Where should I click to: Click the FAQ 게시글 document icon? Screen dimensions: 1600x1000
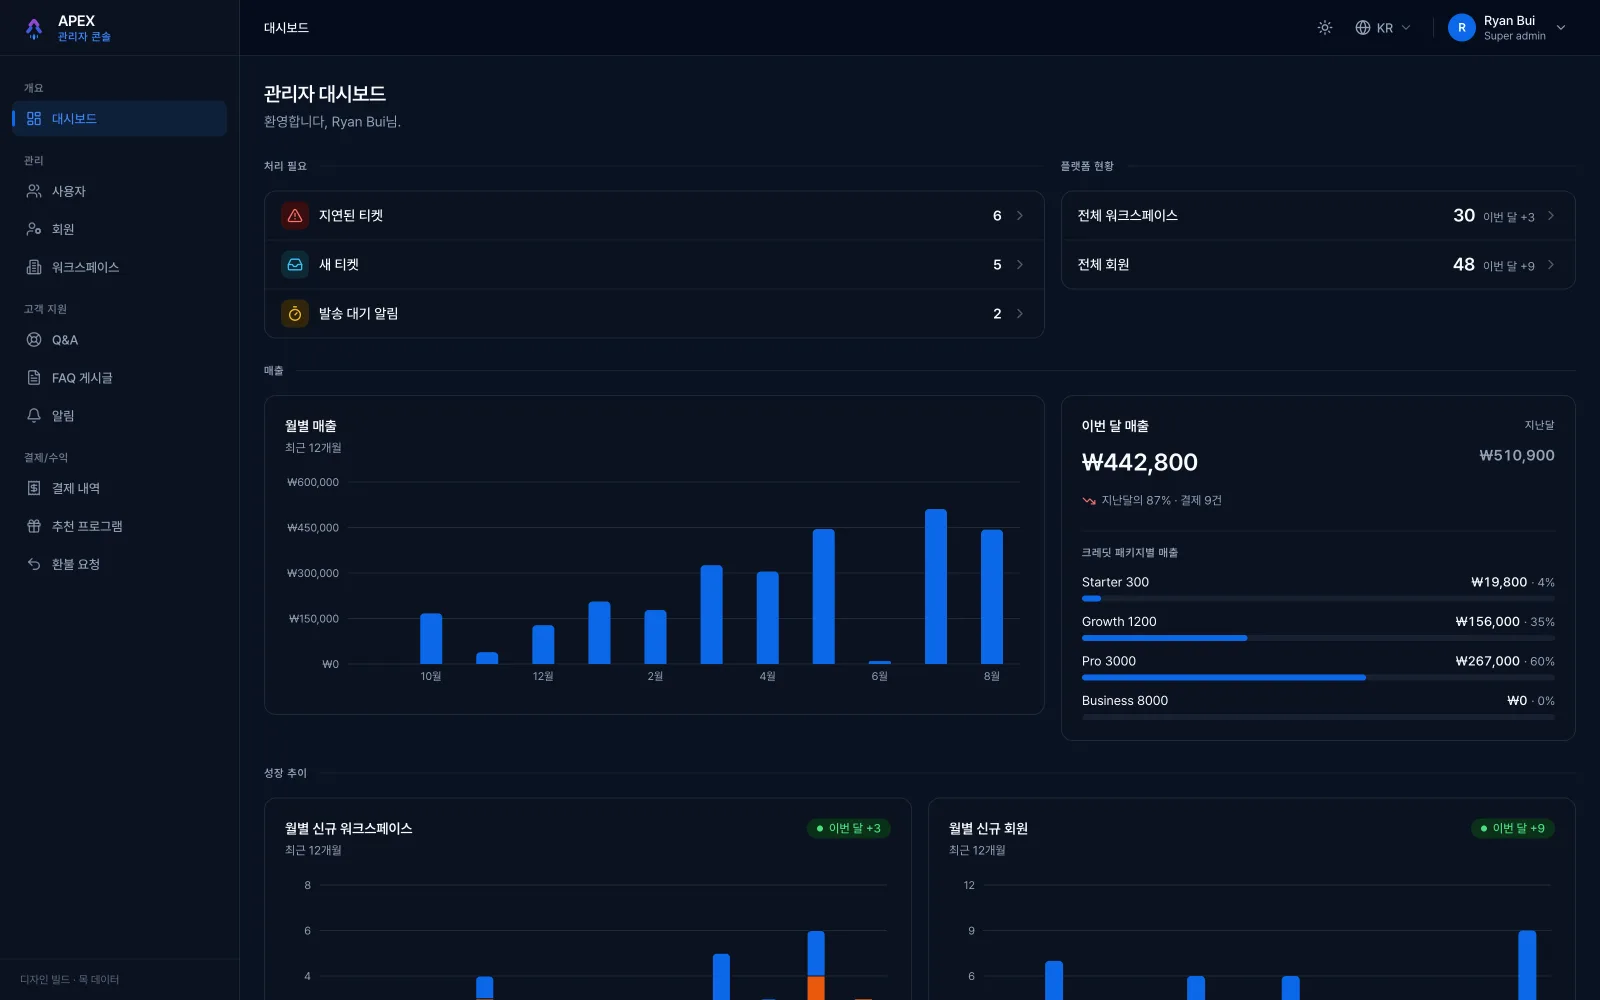point(34,378)
